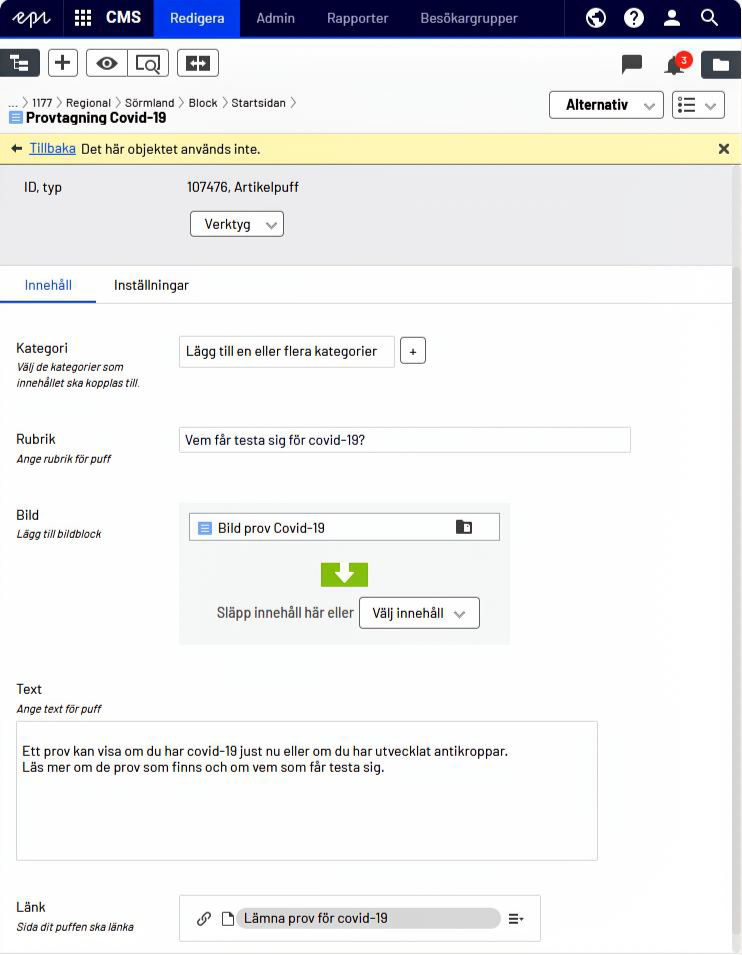Open the user profile icon
742x955 pixels.
[672, 18]
